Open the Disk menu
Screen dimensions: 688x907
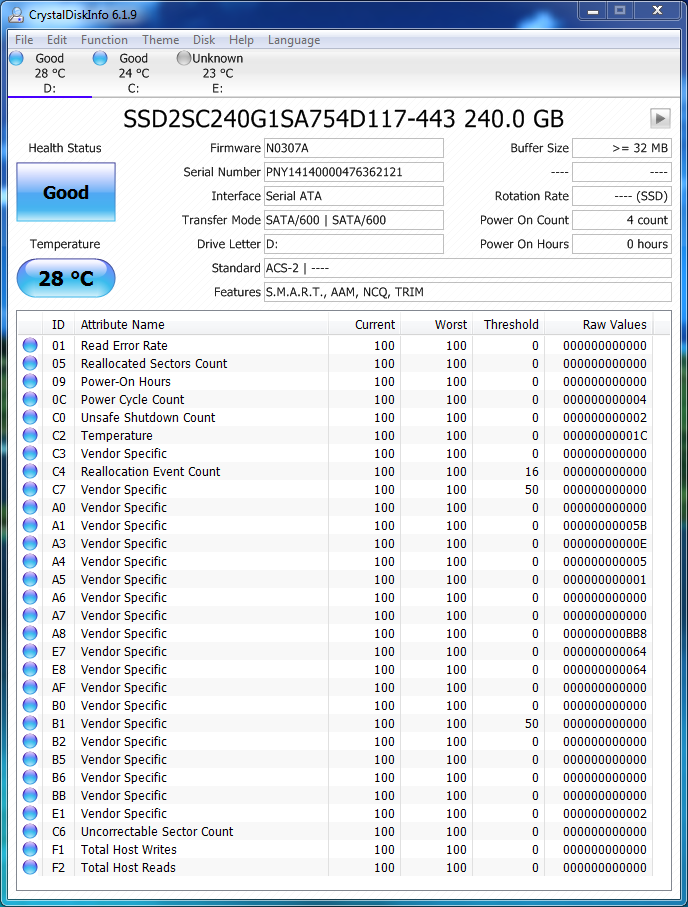click(x=204, y=40)
